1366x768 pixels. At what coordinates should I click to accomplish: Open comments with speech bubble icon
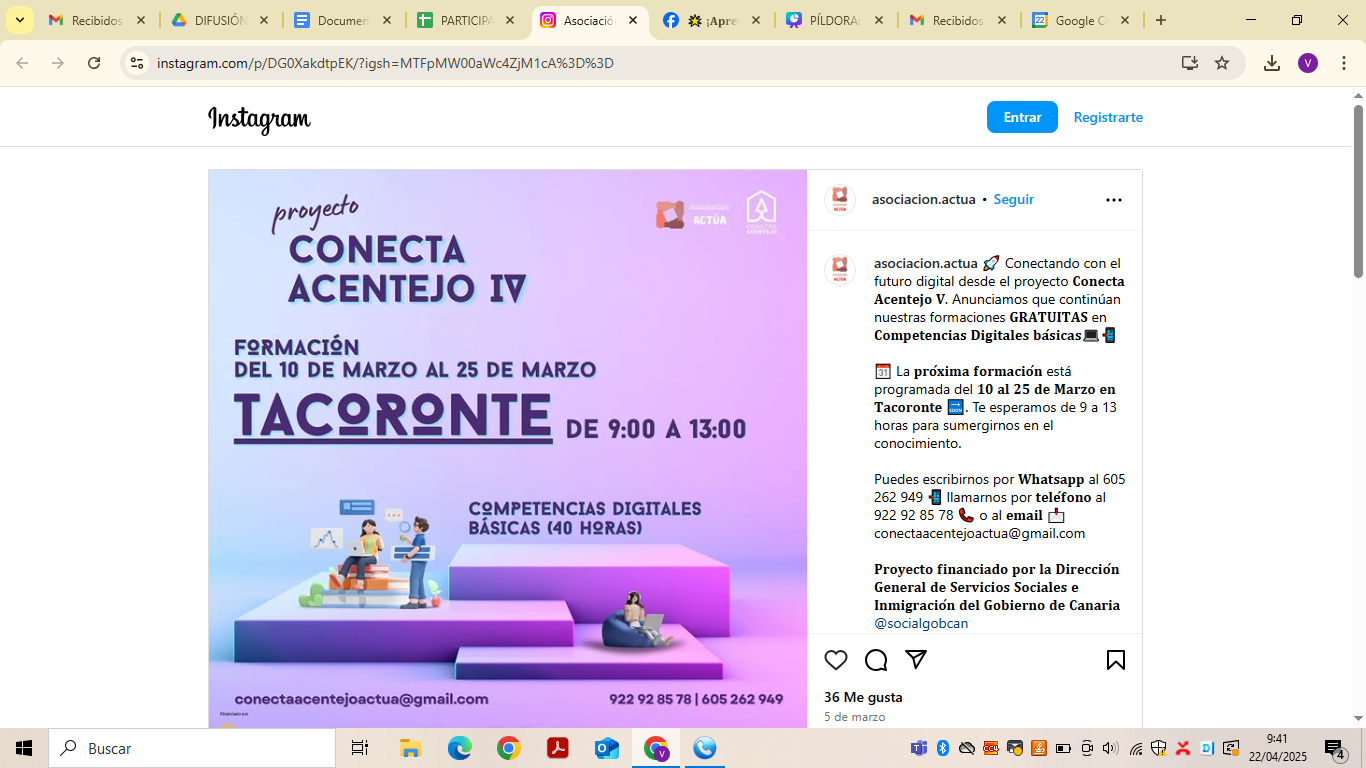click(x=876, y=660)
